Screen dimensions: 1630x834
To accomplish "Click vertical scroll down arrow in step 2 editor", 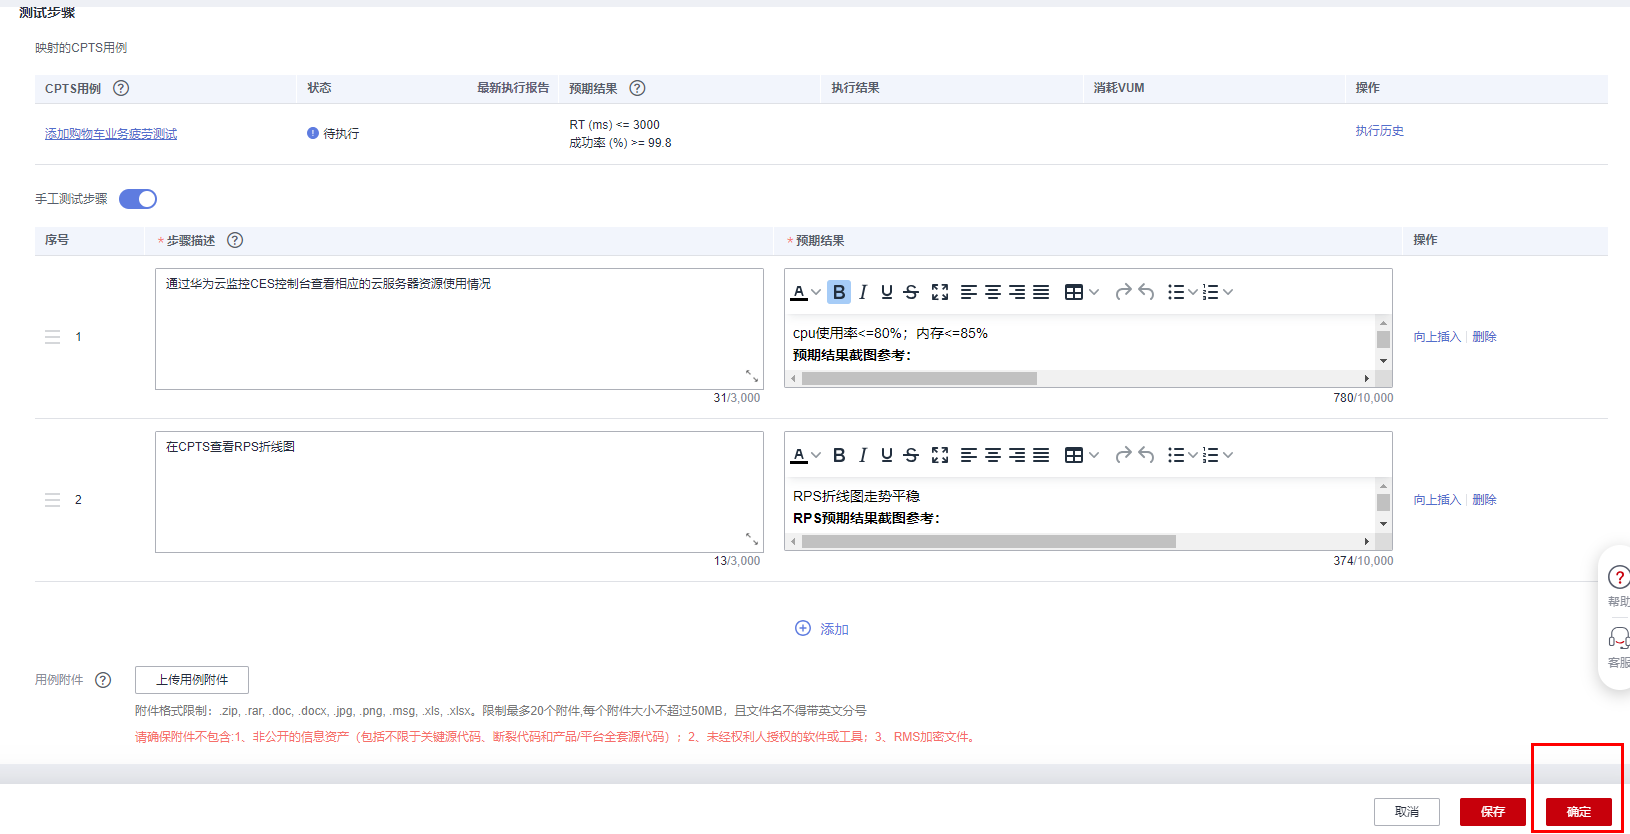I will [x=1383, y=524].
